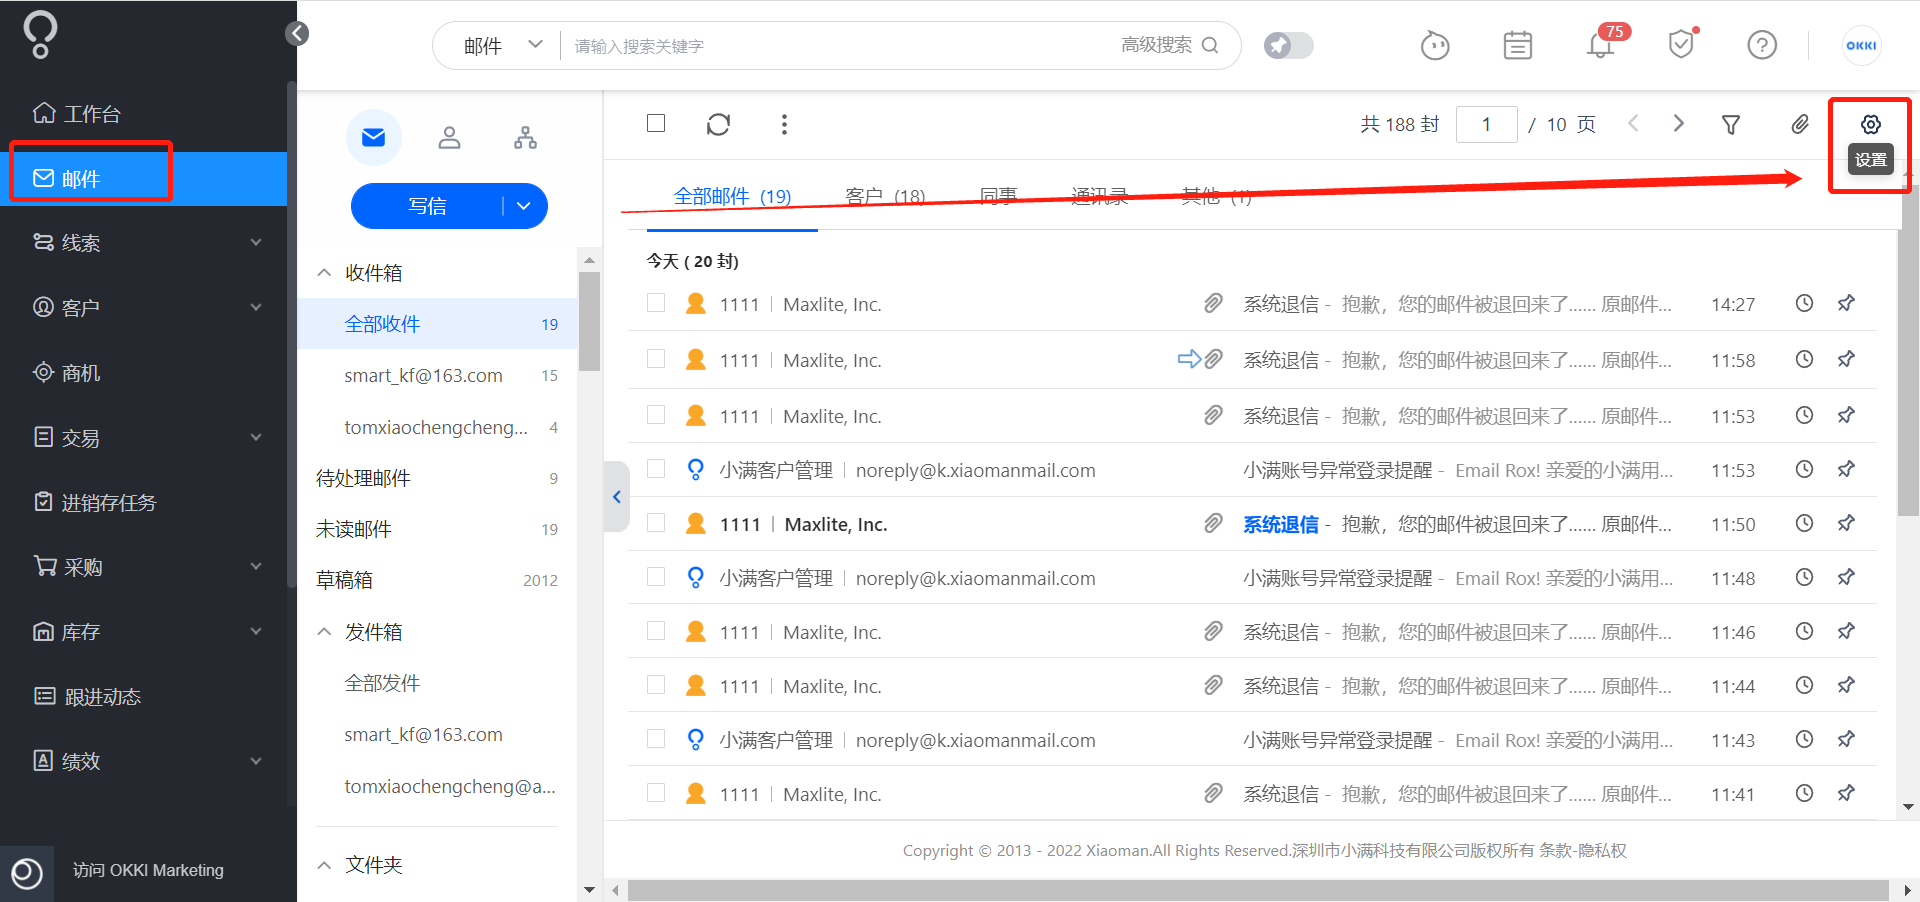The image size is (1920, 902).
Task: Open the more options vertical dots menu
Action: 784,124
